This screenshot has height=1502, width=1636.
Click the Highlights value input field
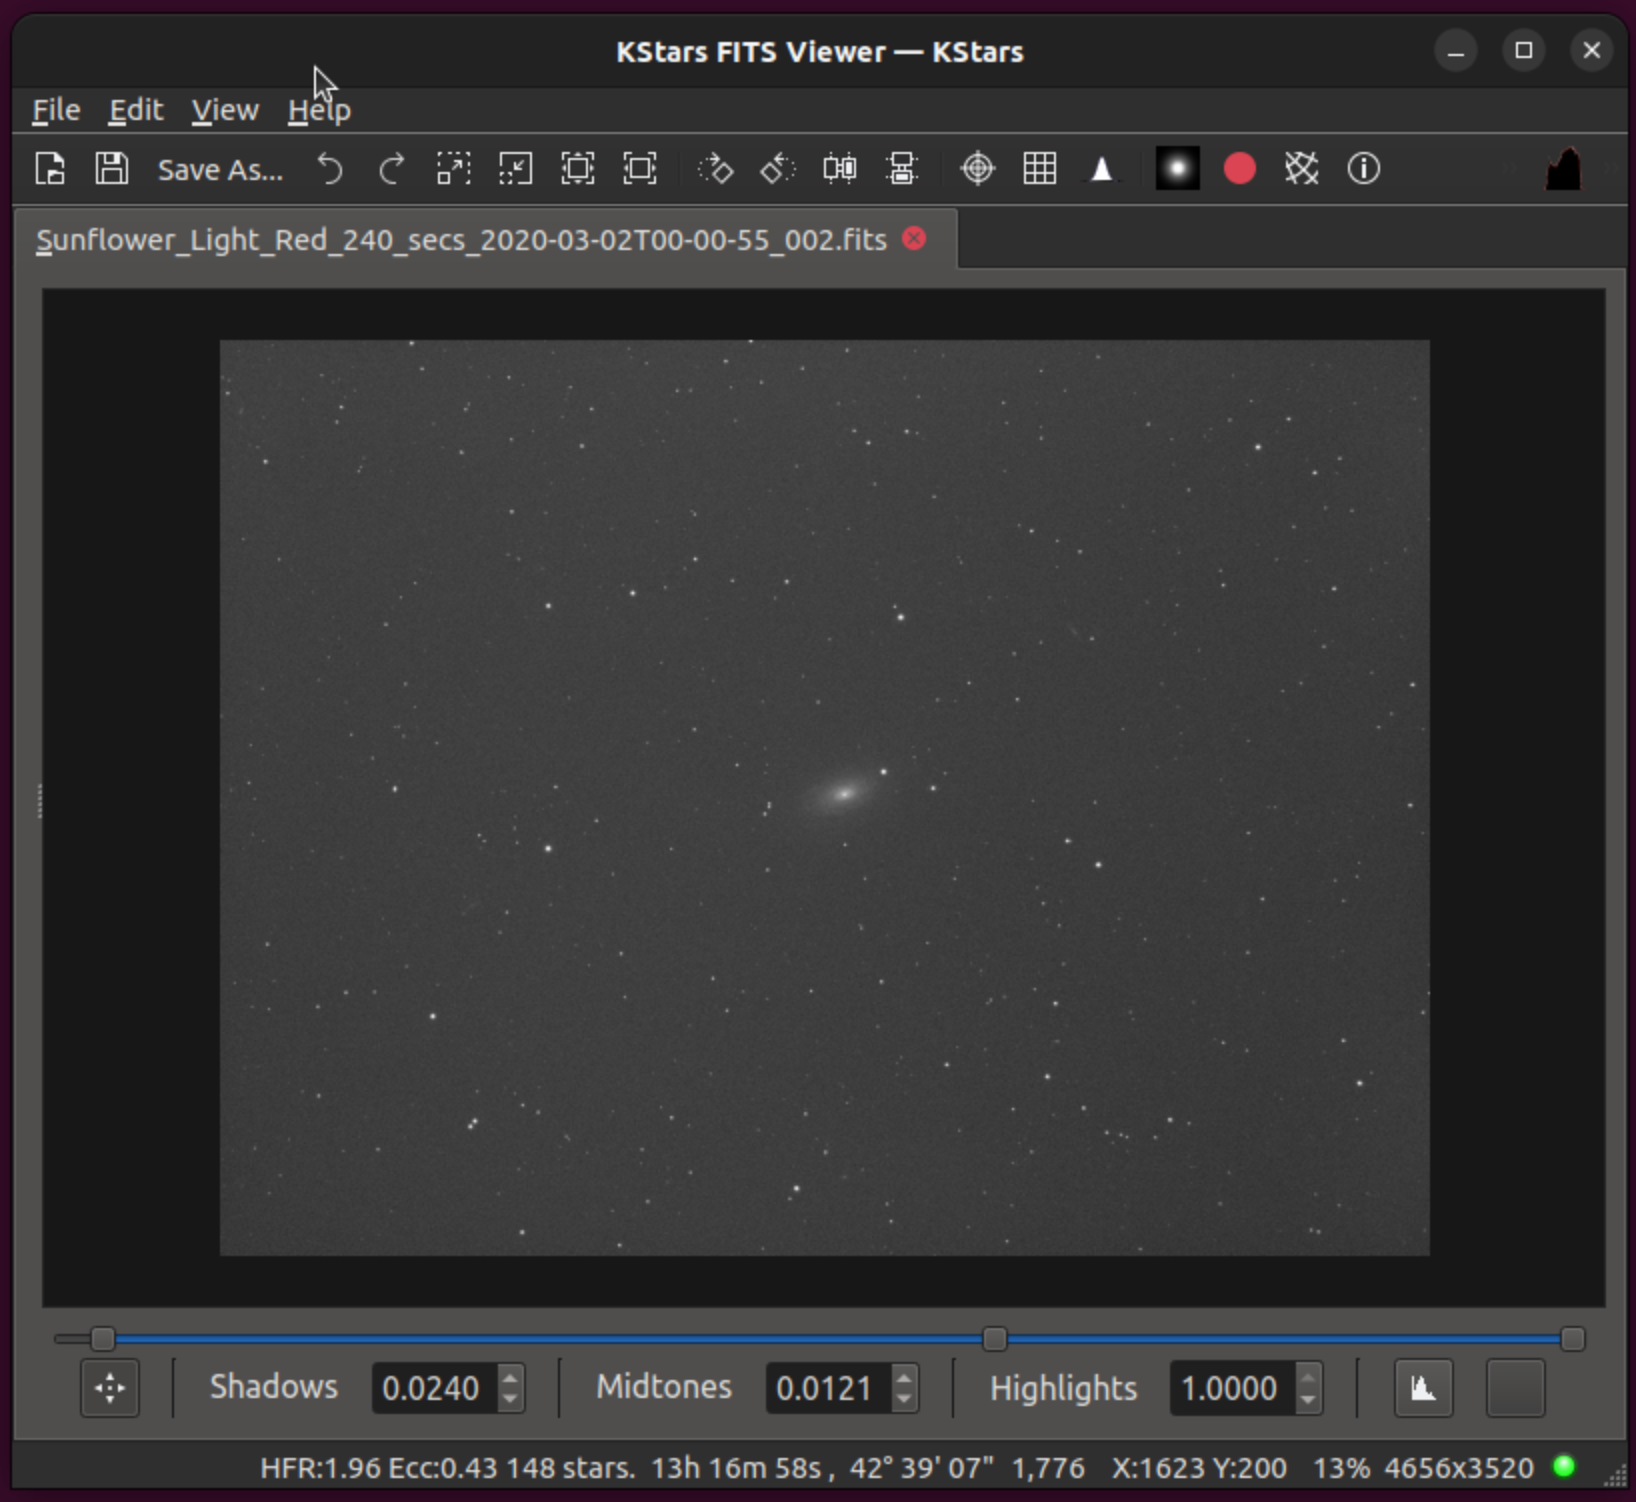[x=1230, y=1388]
